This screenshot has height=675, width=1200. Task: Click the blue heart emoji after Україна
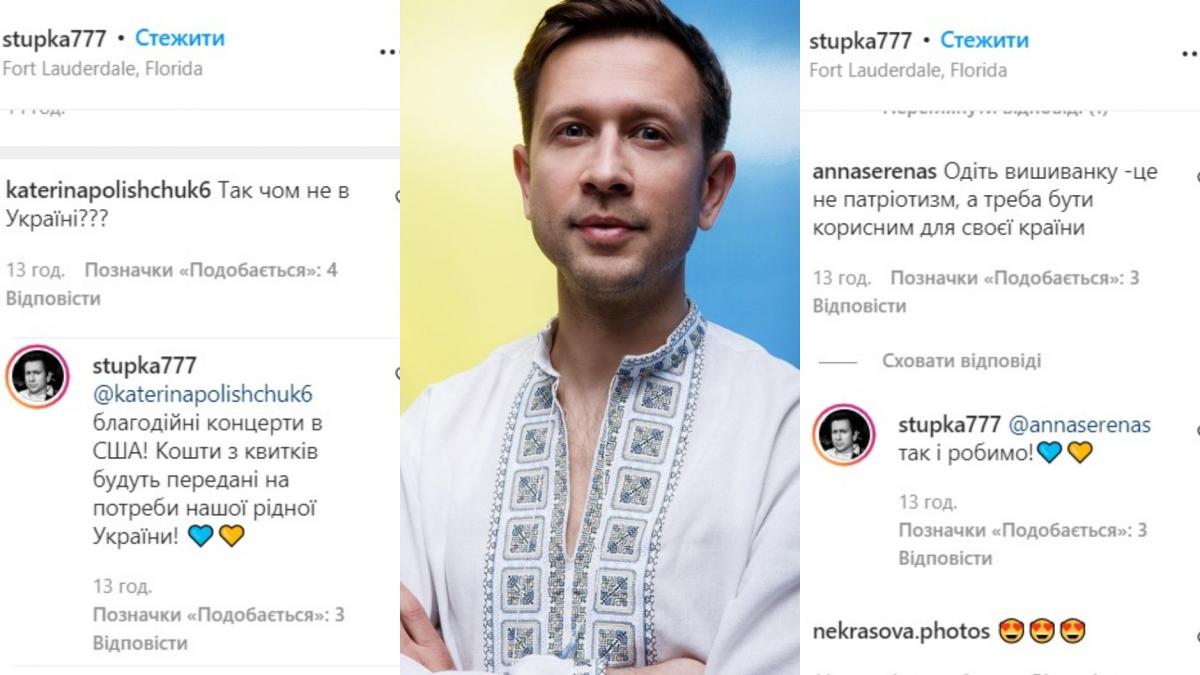click(x=200, y=536)
